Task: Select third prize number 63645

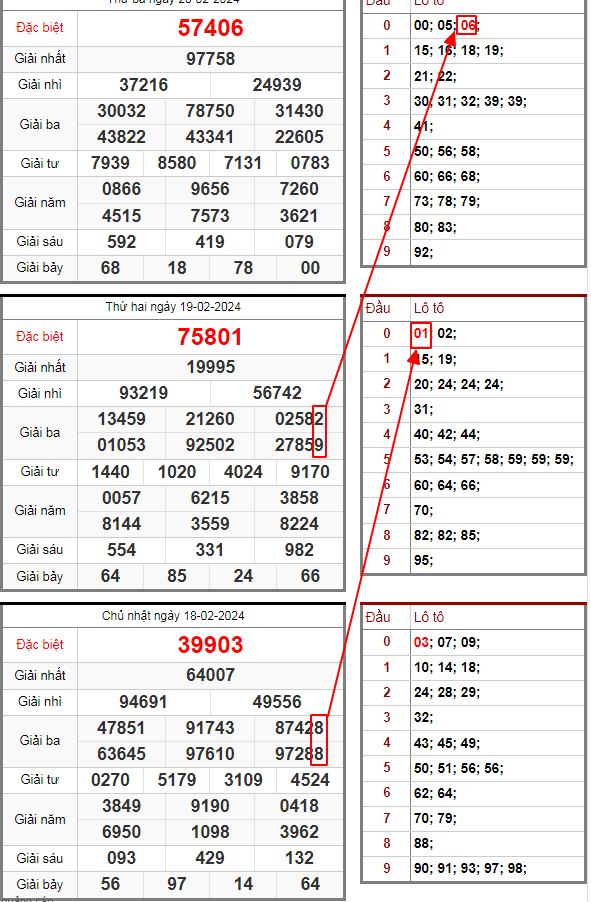Action: coord(121,754)
